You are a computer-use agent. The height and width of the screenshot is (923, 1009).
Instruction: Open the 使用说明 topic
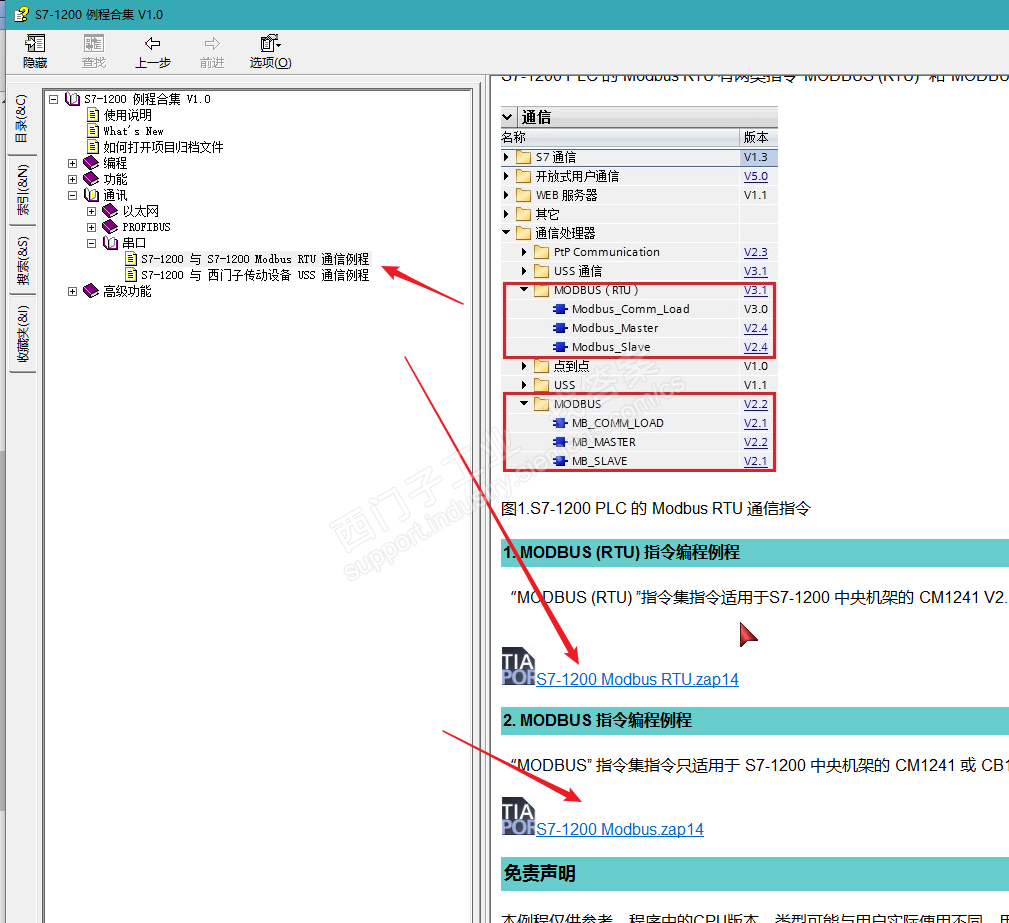pos(127,115)
